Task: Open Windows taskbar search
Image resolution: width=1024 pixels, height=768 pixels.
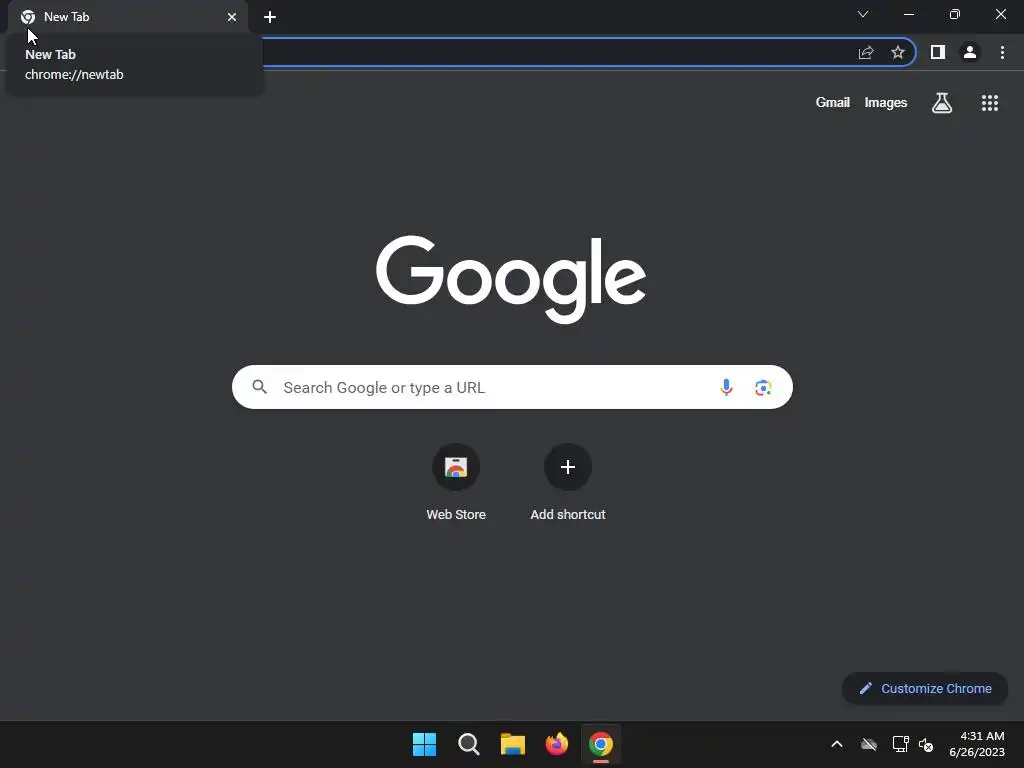Action: 469,744
